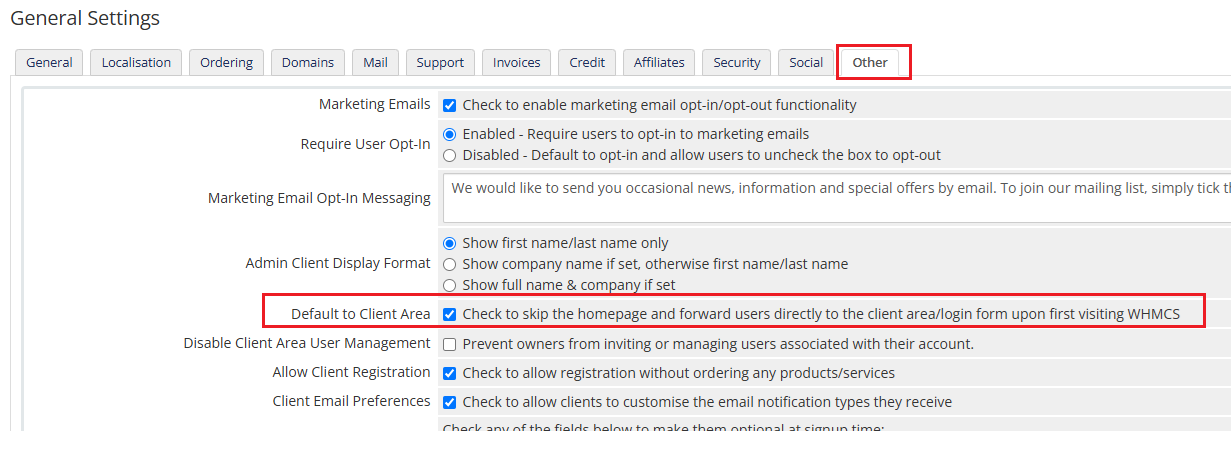Go to the Domains tab
The width and height of the screenshot is (1231, 451).
pyautogui.click(x=307, y=62)
